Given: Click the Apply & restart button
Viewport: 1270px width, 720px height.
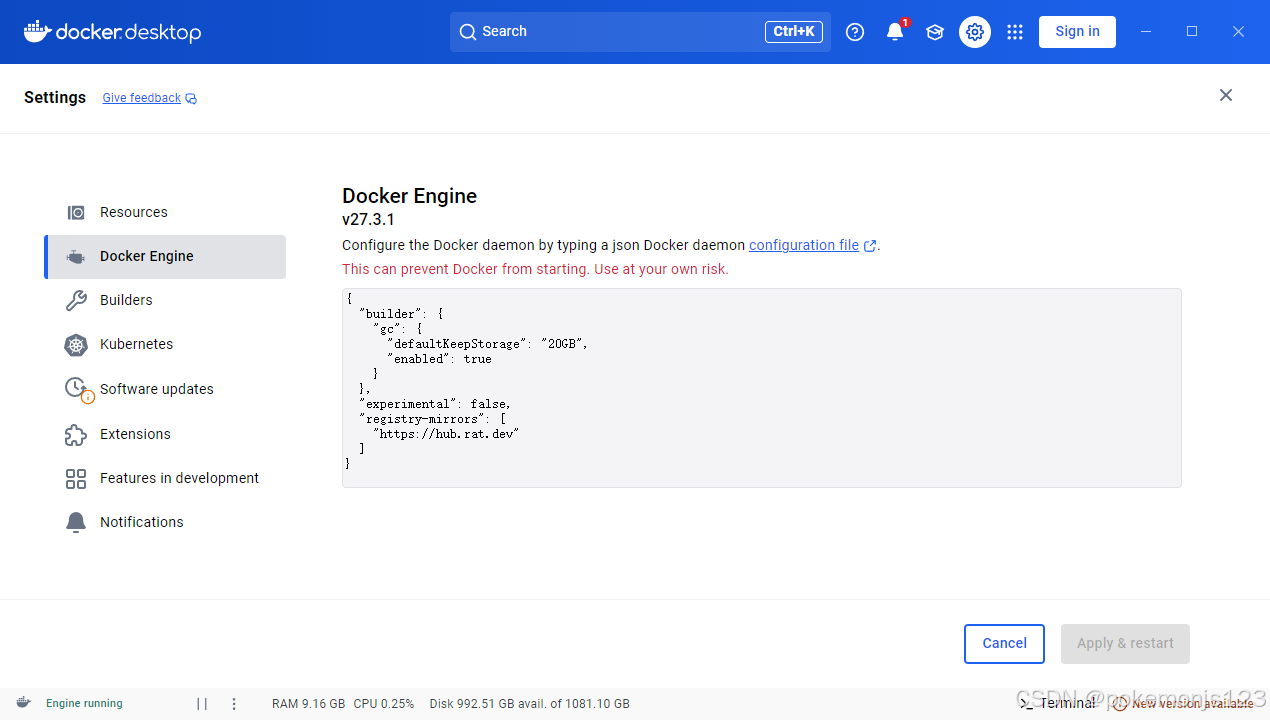Looking at the screenshot, I should [1125, 643].
